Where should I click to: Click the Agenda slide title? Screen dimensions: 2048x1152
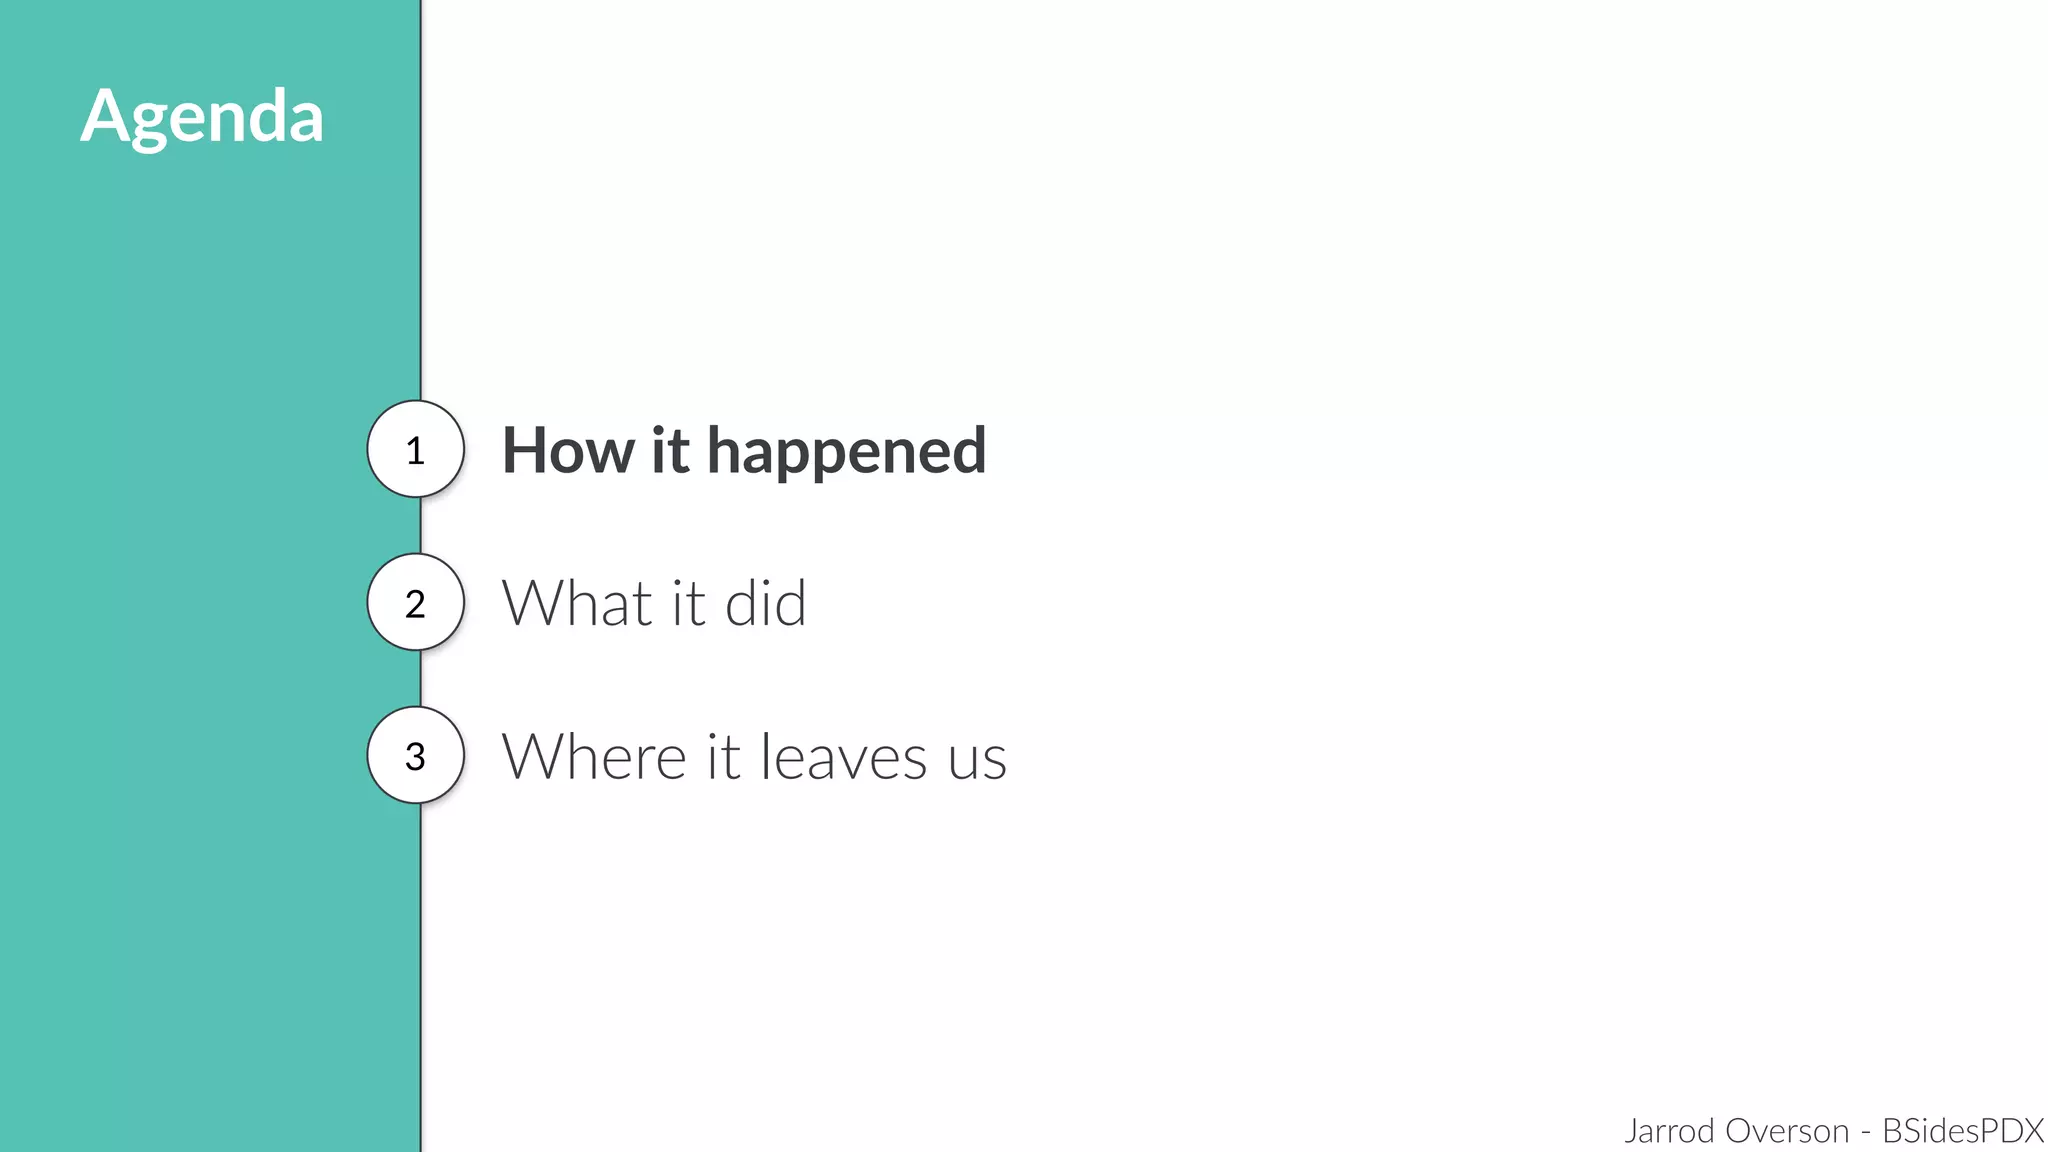(x=202, y=118)
